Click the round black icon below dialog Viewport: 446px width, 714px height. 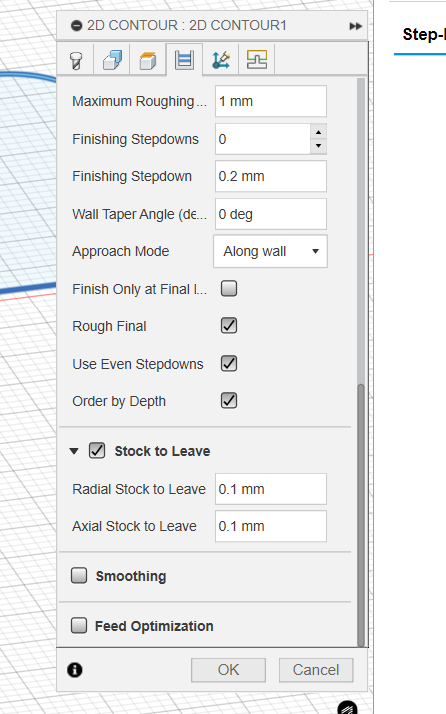tap(348, 709)
